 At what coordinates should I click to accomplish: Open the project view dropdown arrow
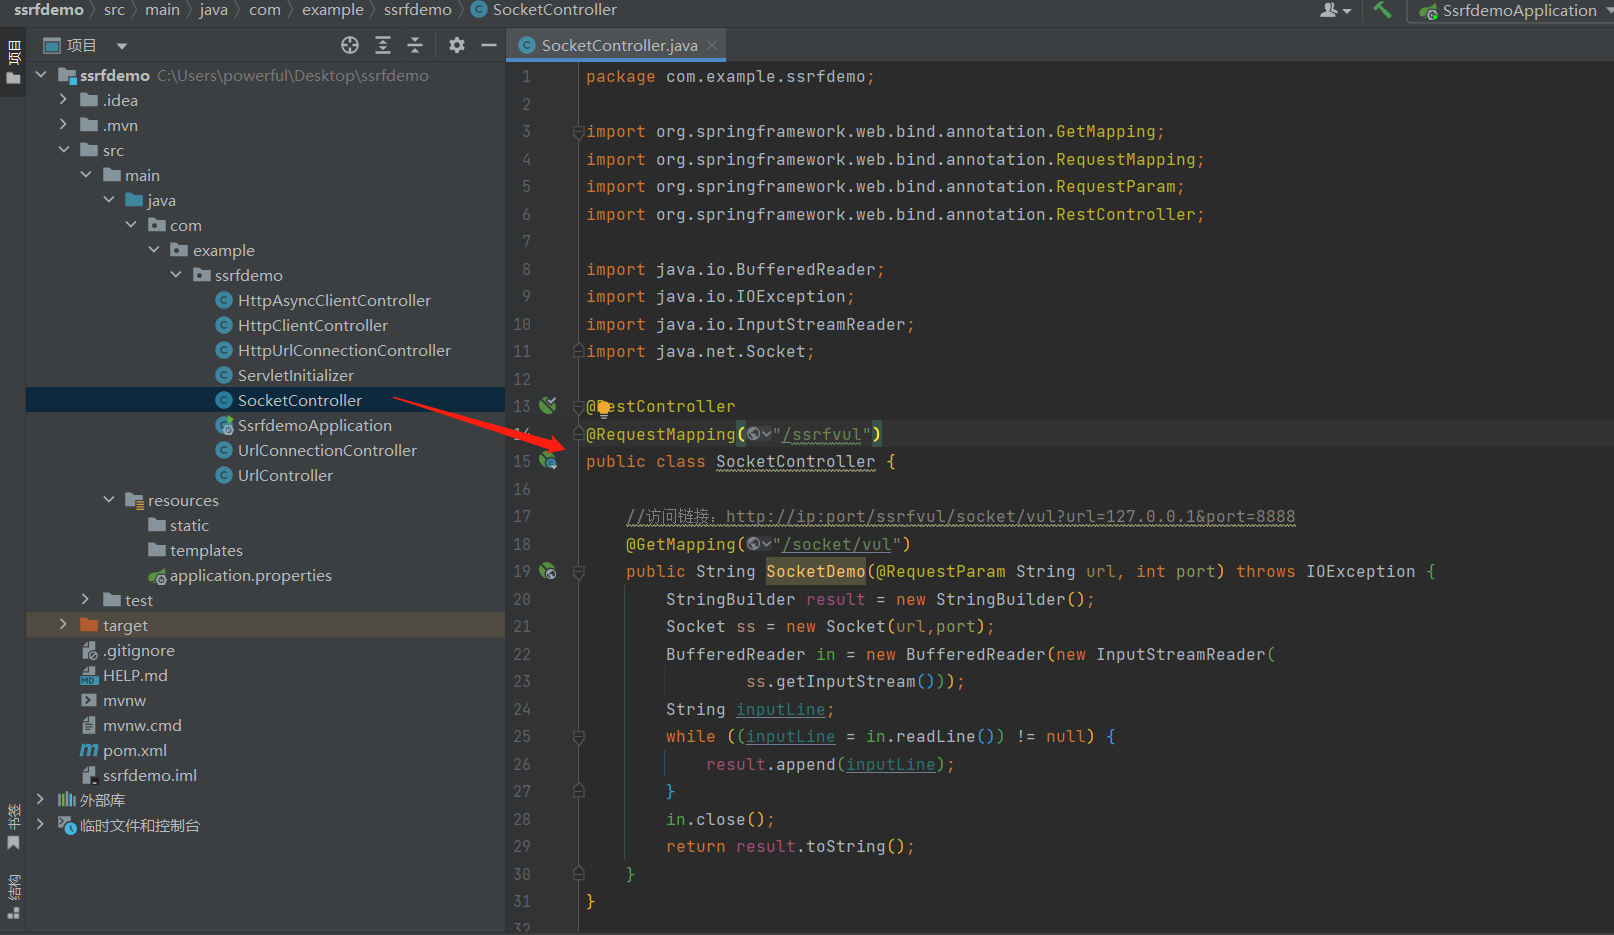(122, 46)
